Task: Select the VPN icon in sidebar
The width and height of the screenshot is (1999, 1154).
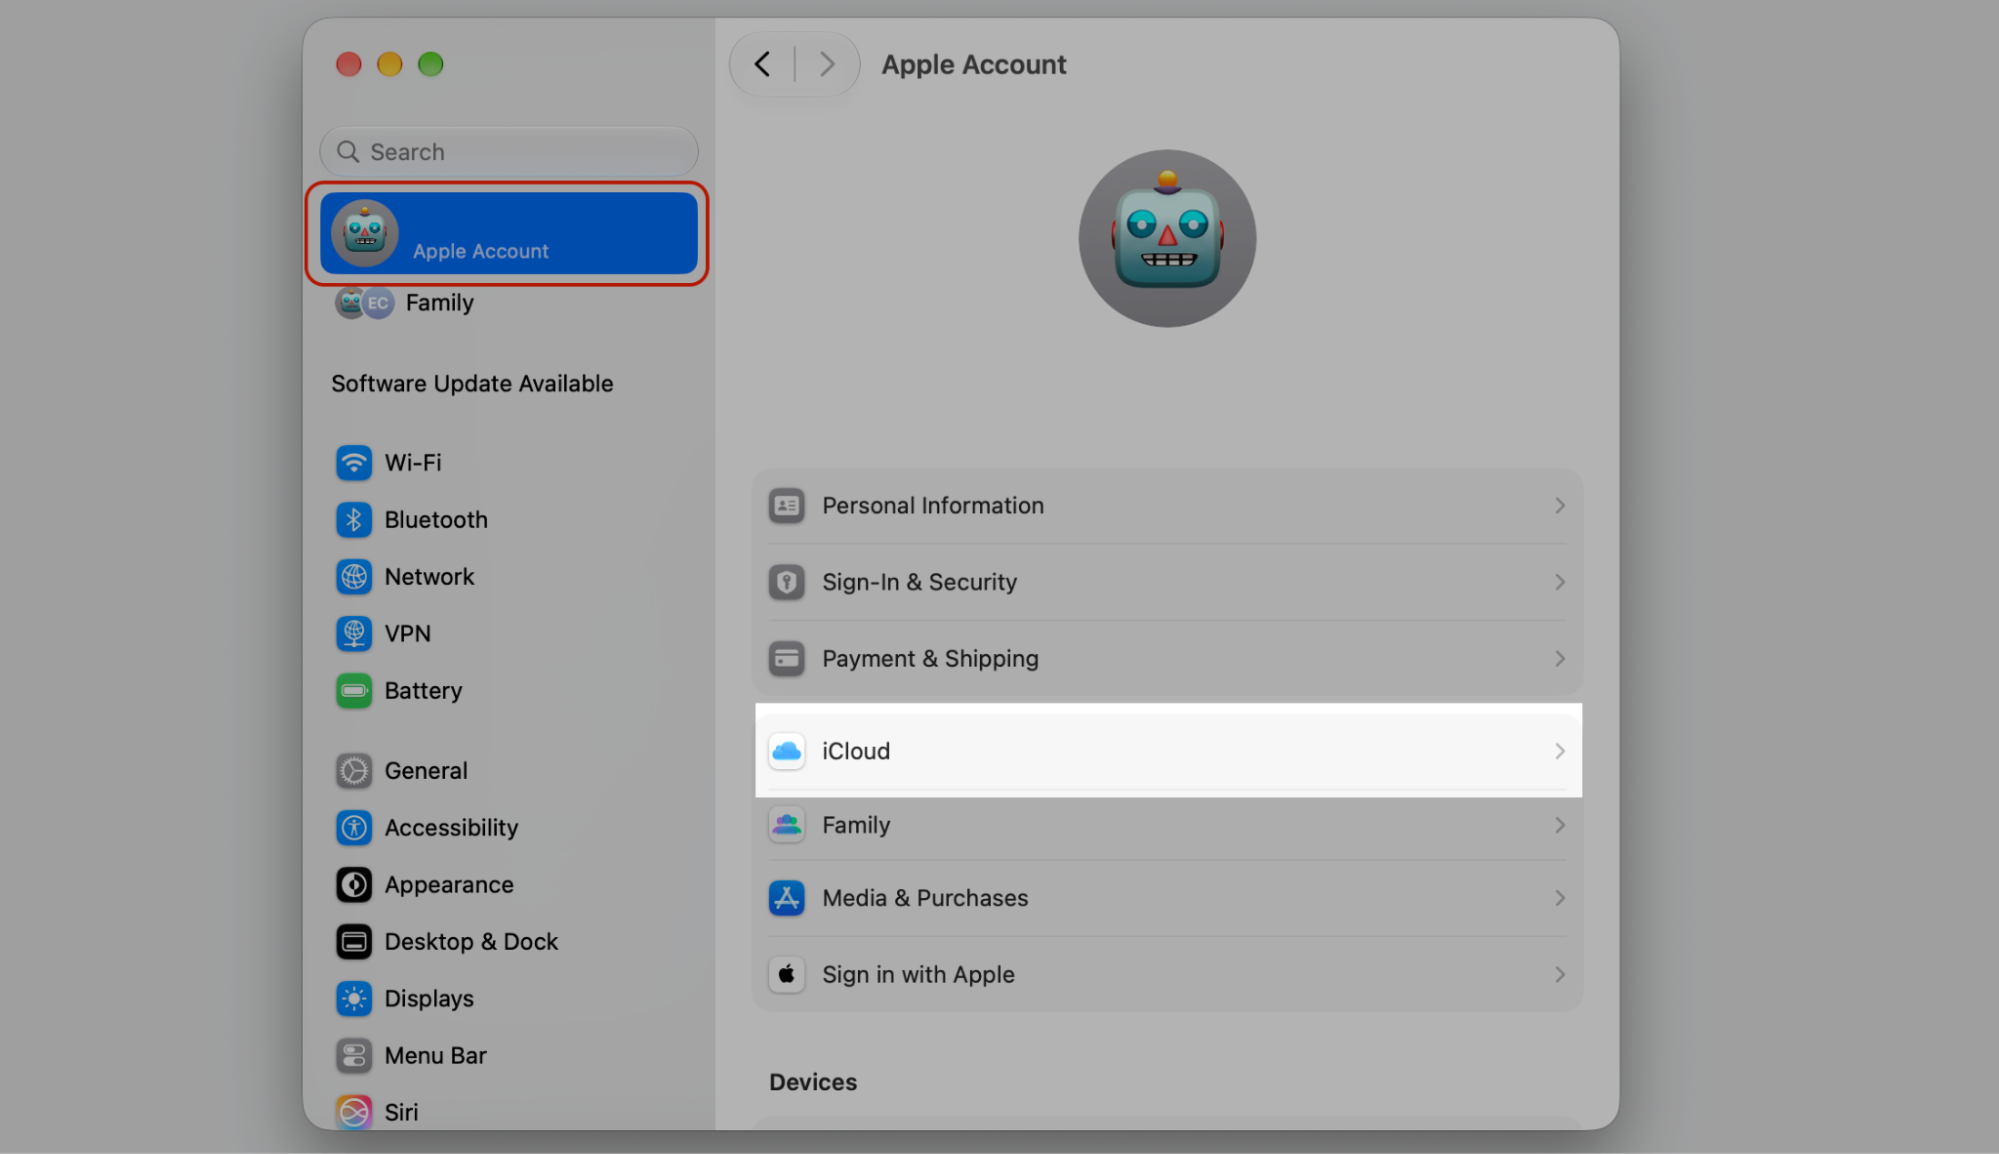Action: pyautogui.click(x=354, y=634)
